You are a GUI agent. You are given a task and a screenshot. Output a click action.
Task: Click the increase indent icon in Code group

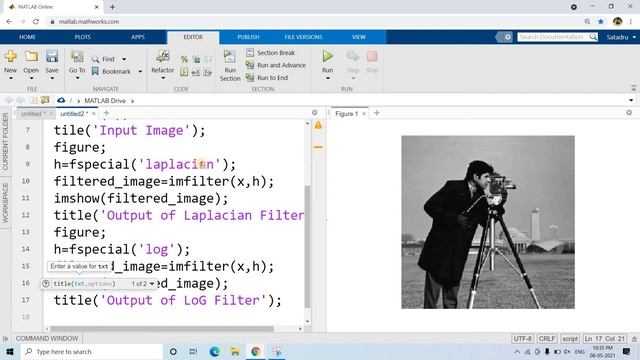click(x=208, y=72)
